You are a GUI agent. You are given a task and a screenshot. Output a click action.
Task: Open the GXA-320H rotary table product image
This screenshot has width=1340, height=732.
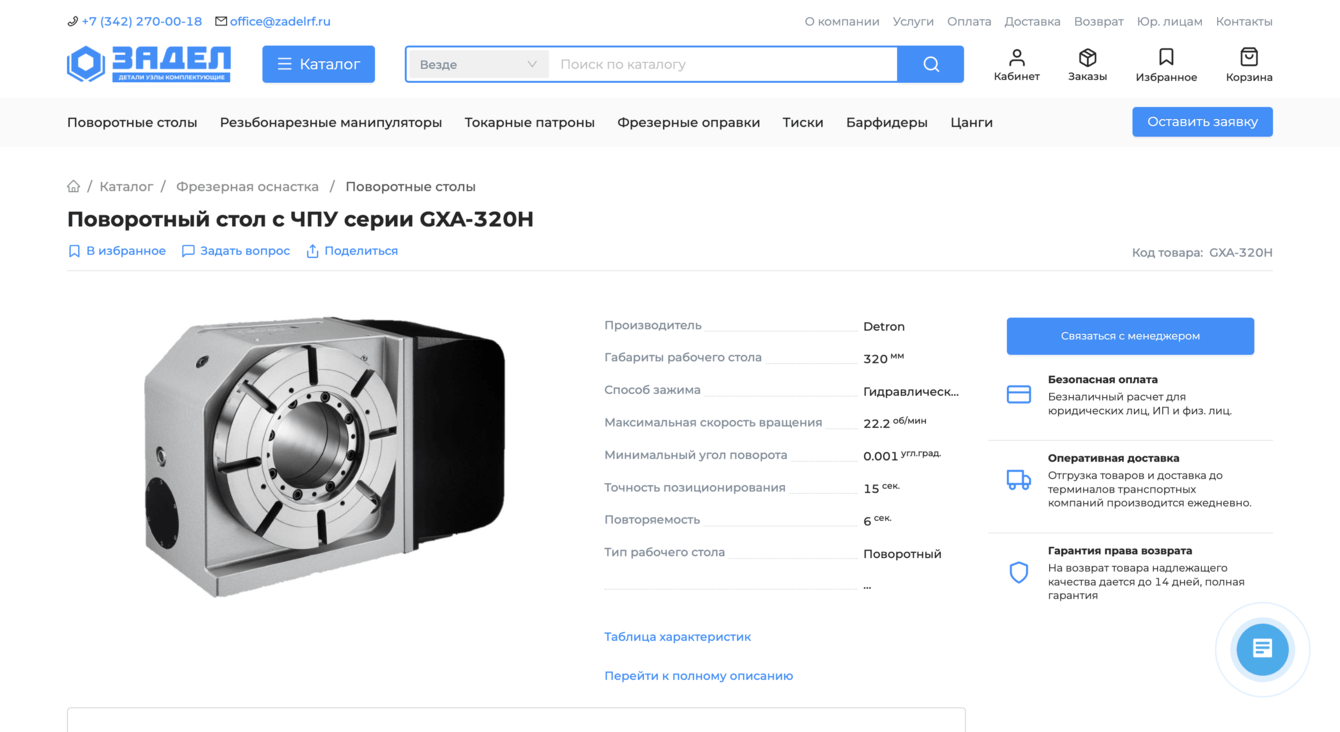[x=324, y=457]
